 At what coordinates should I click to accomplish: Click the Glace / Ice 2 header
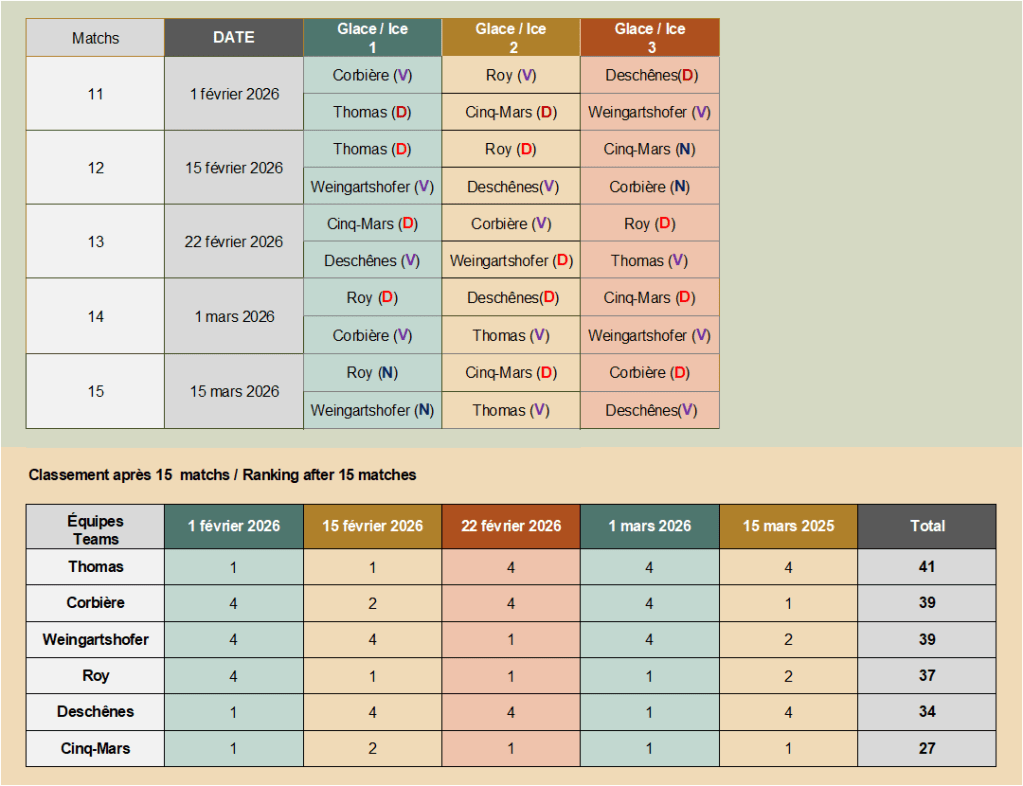pos(510,37)
